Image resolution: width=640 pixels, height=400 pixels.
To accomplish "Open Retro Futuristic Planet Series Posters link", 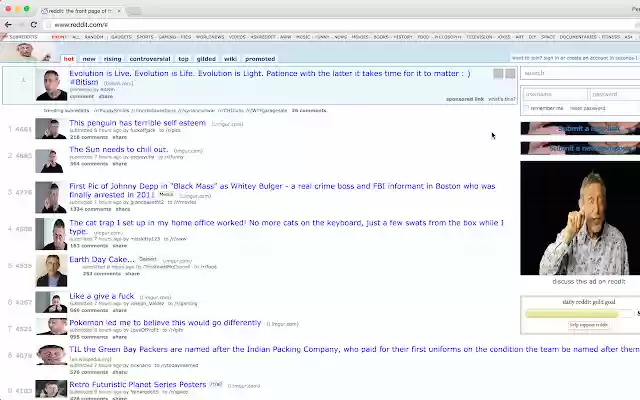I will pyautogui.click(x=138, y=384).
